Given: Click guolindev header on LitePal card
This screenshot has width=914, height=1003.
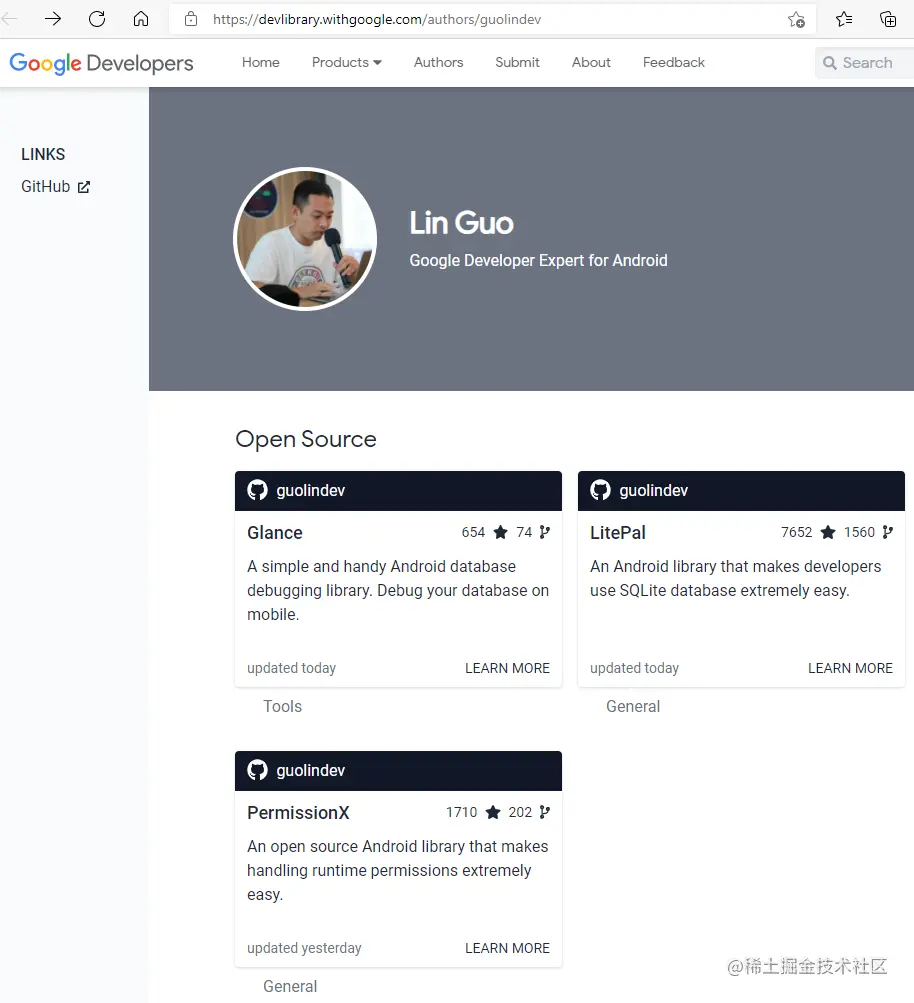Looking at the screenshot, I should pos(741,491).
